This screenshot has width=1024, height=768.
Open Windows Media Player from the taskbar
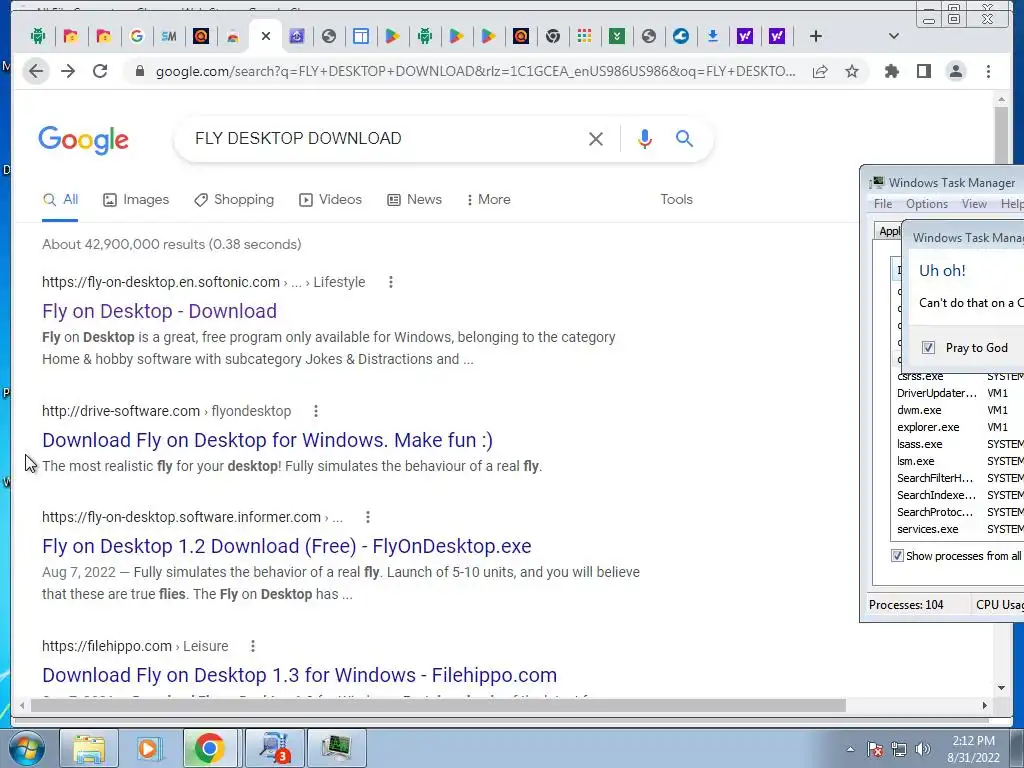coord(149,748)
